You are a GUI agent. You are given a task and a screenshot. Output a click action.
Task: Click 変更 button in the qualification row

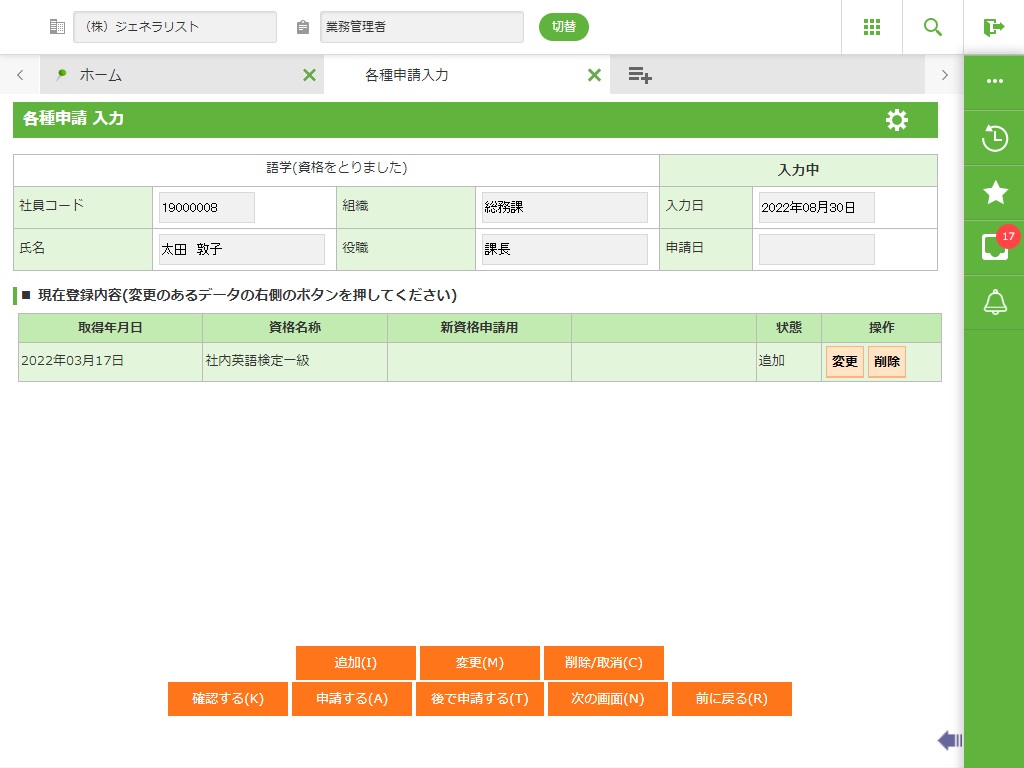coord(845,362)
